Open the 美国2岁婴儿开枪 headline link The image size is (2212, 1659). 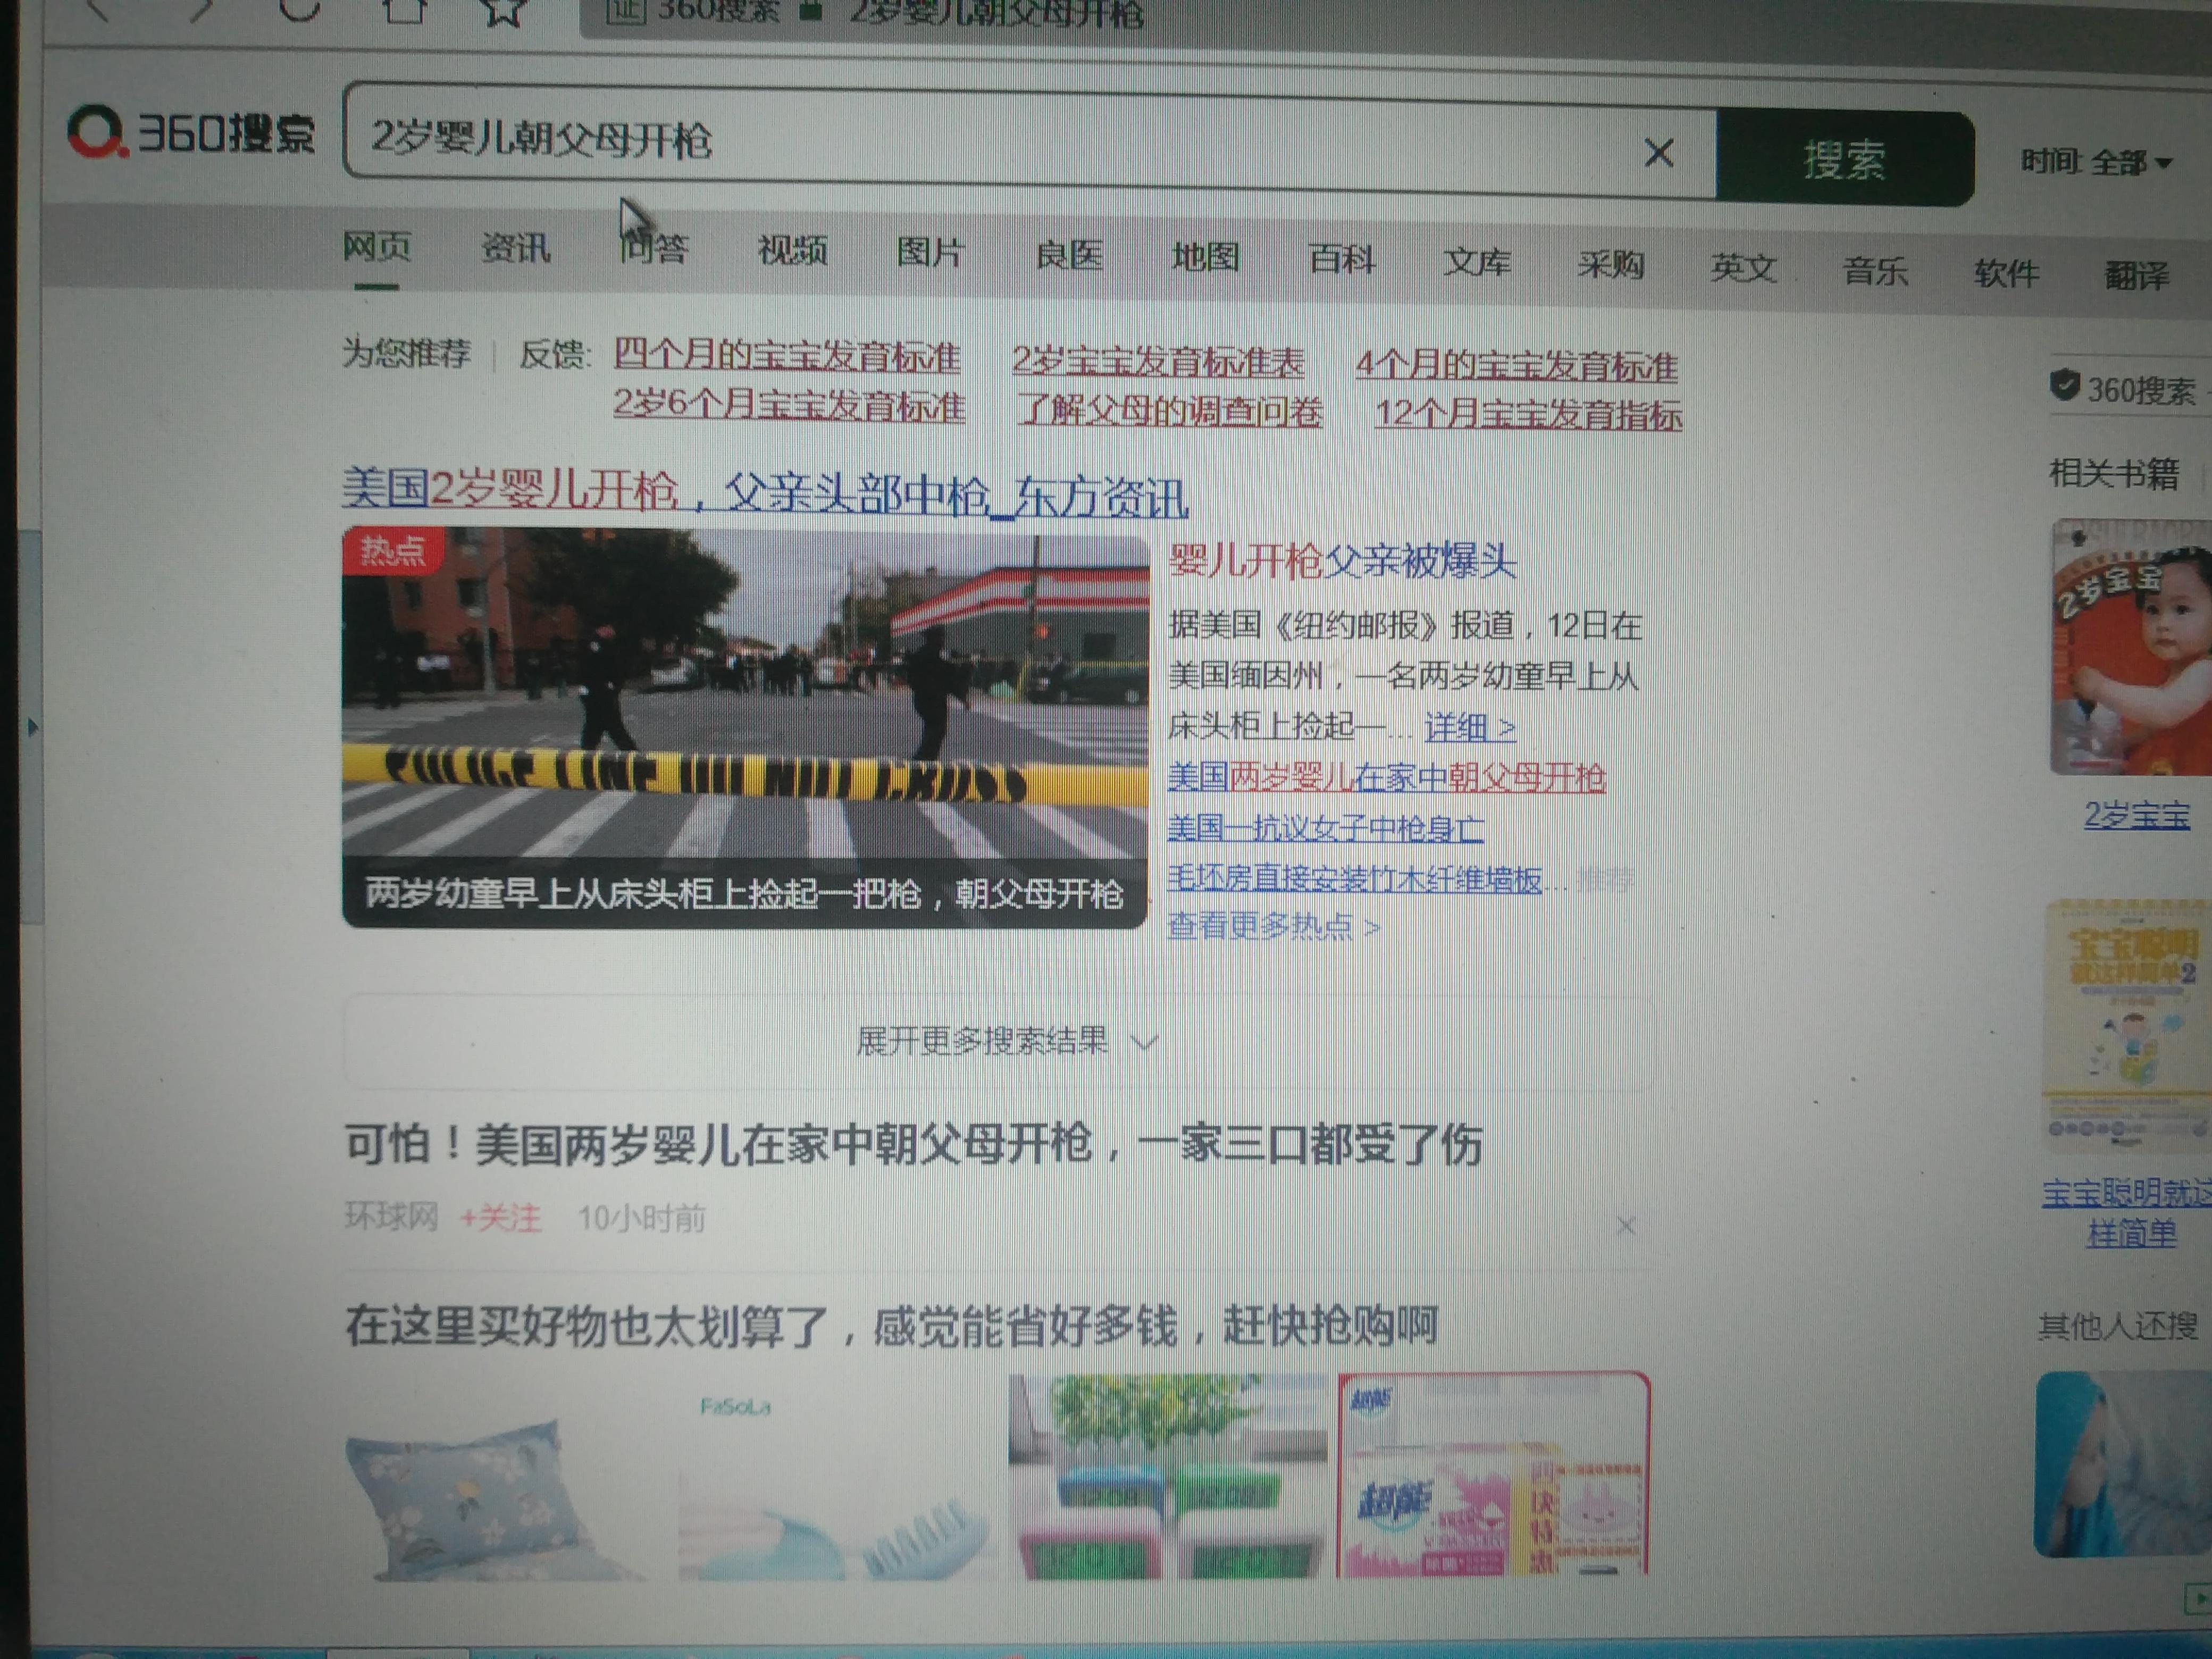(765, 492)
